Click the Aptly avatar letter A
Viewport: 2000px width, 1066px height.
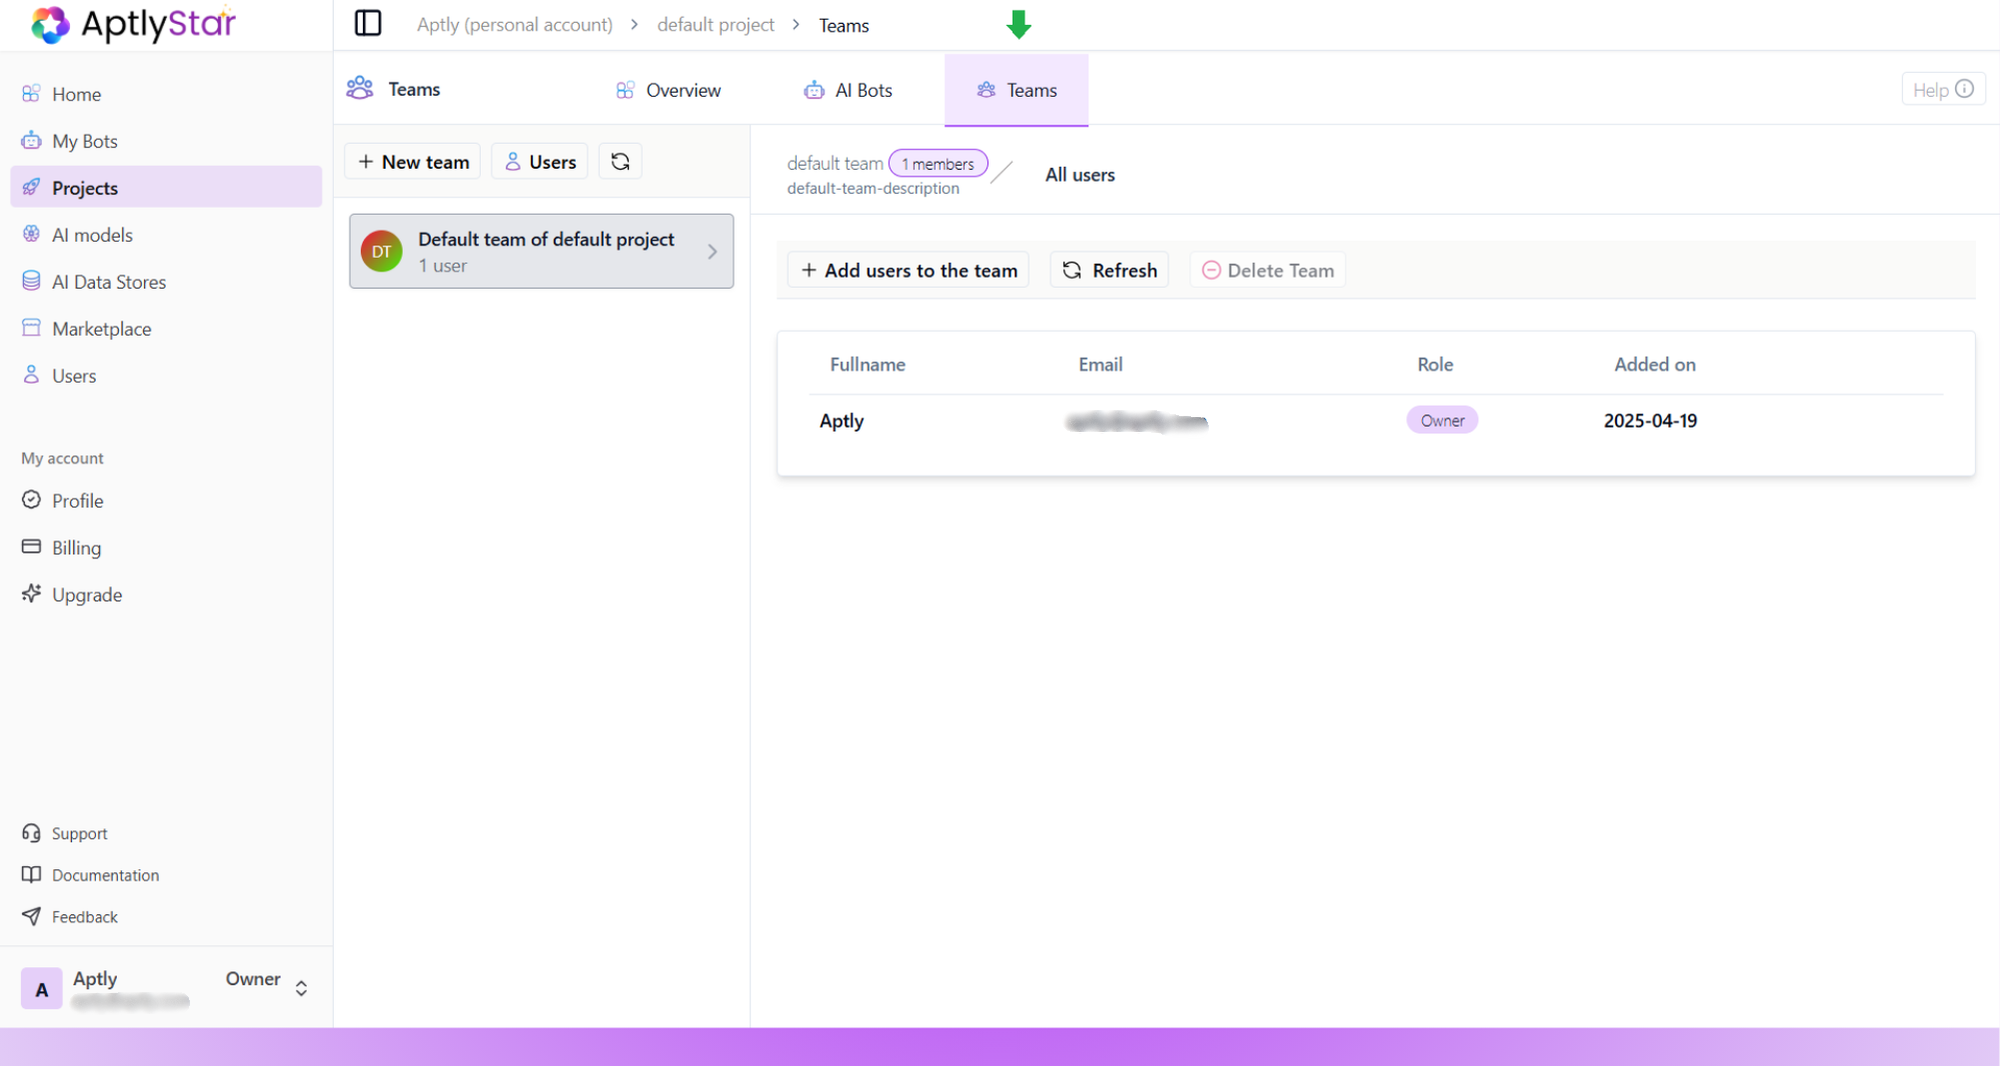(41, 989)
